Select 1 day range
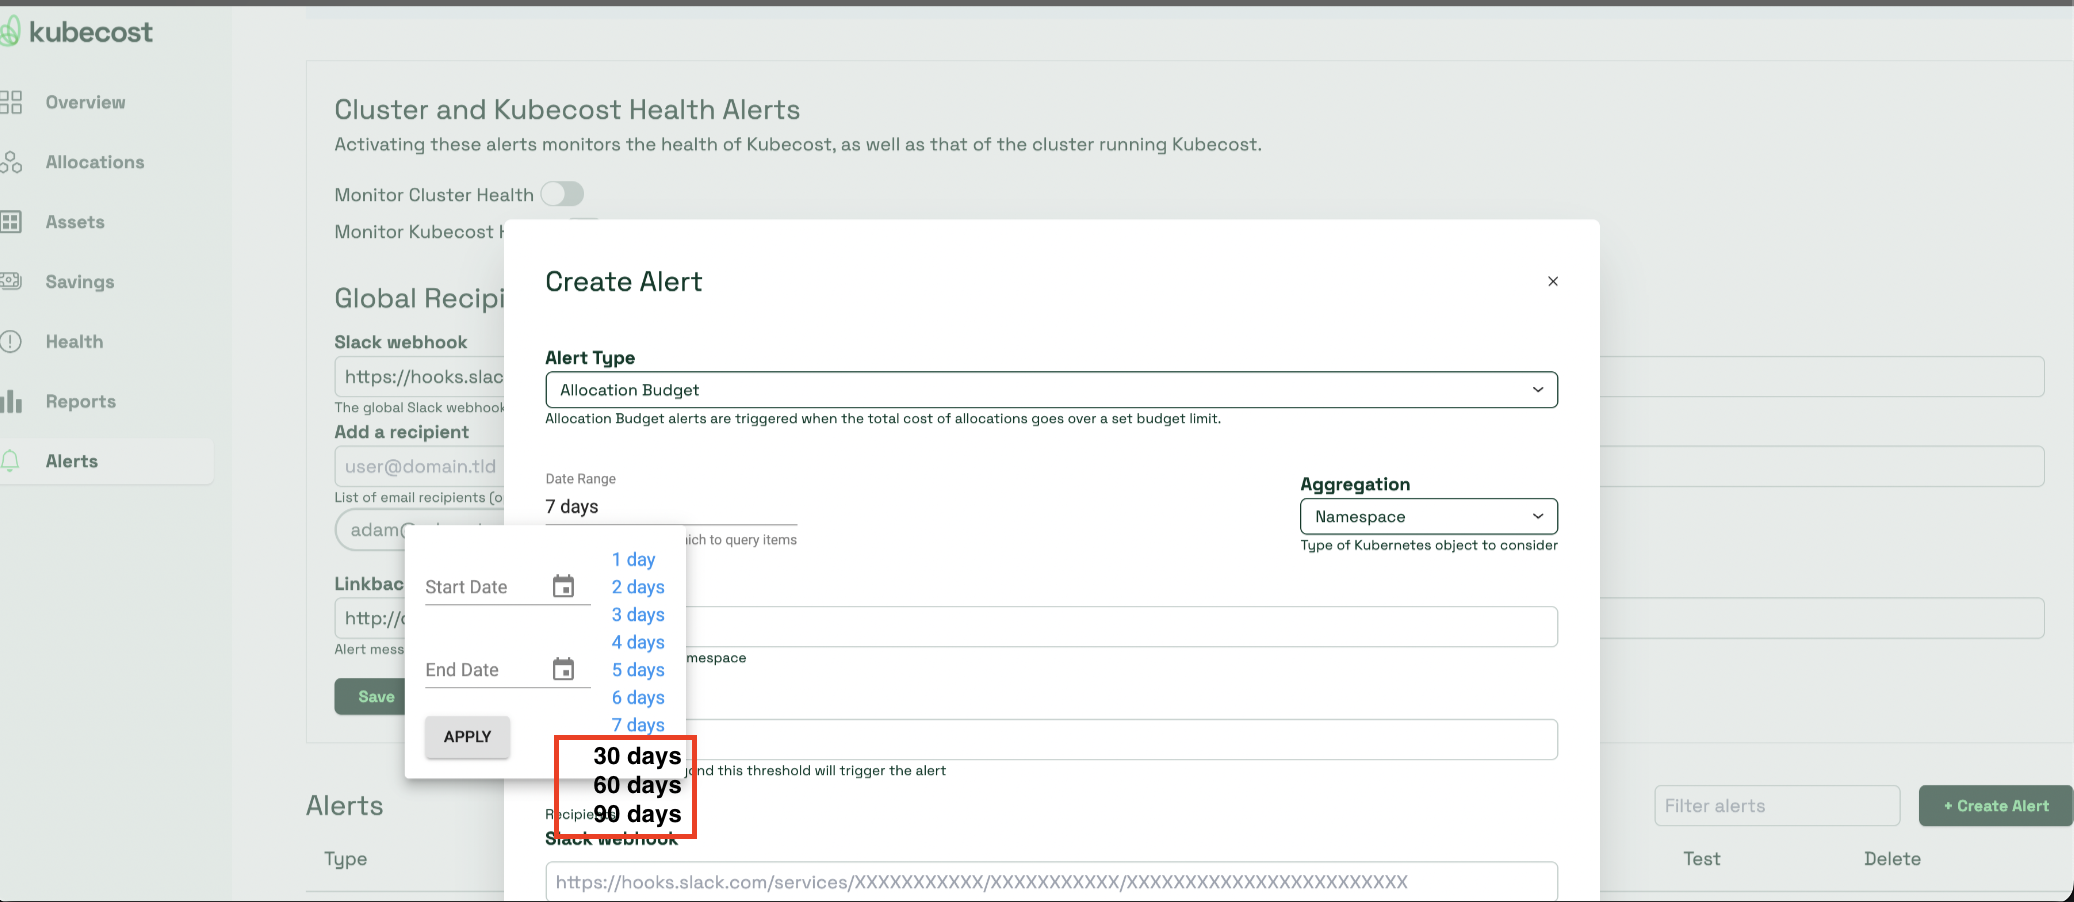Viewport: 2074px width, 902px height. point(634,559)
